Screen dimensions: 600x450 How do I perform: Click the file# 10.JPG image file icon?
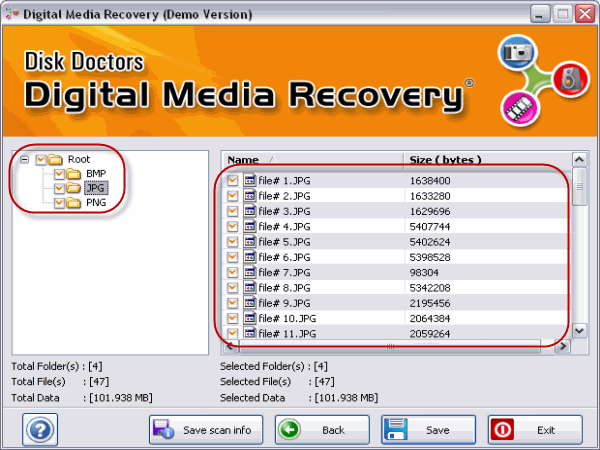(249, 318)
